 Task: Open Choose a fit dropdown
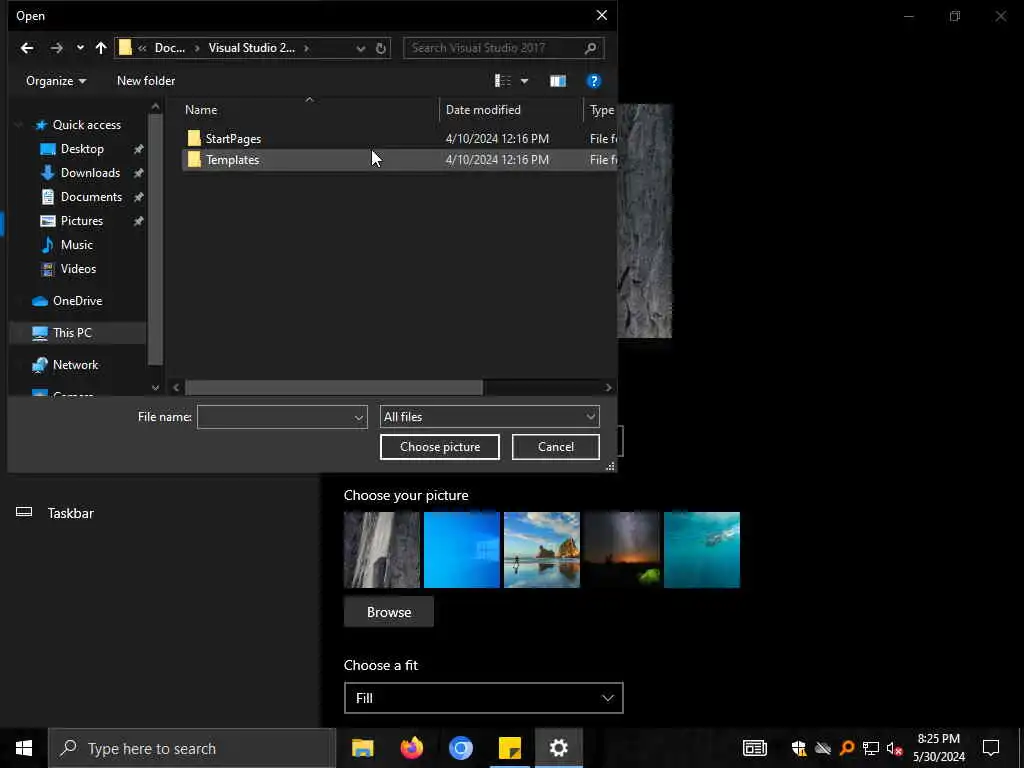483,698
